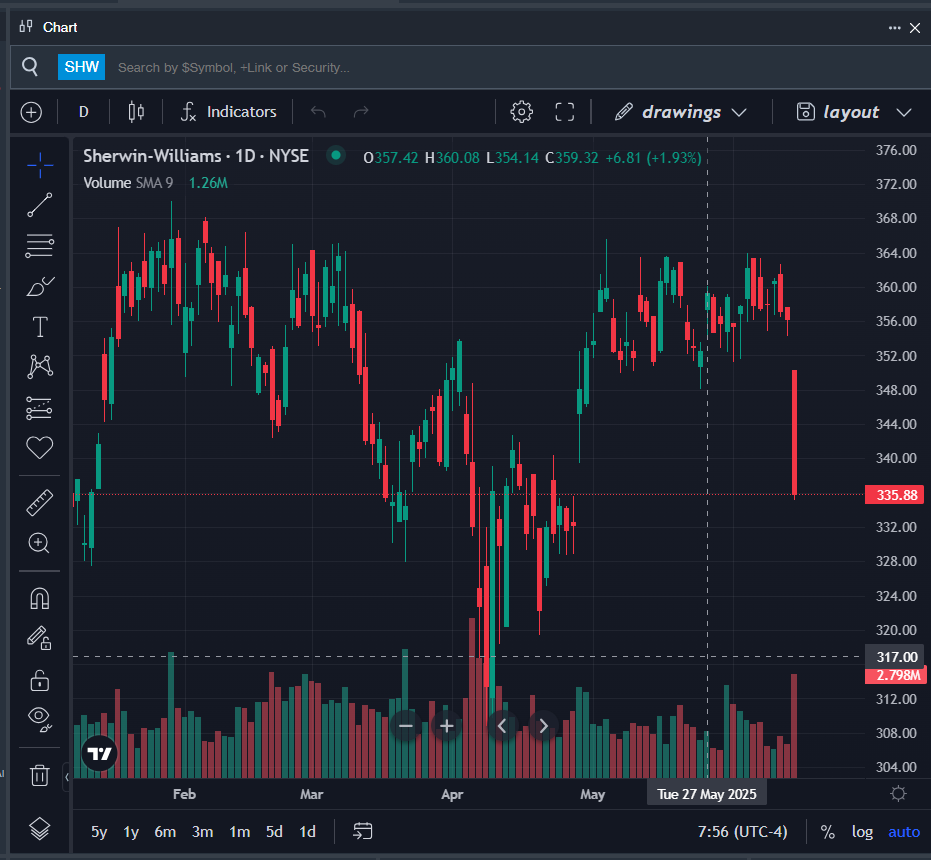931x860 pixels.
Task: Open the forecasting and measurement tools
Action: point(40,408)
